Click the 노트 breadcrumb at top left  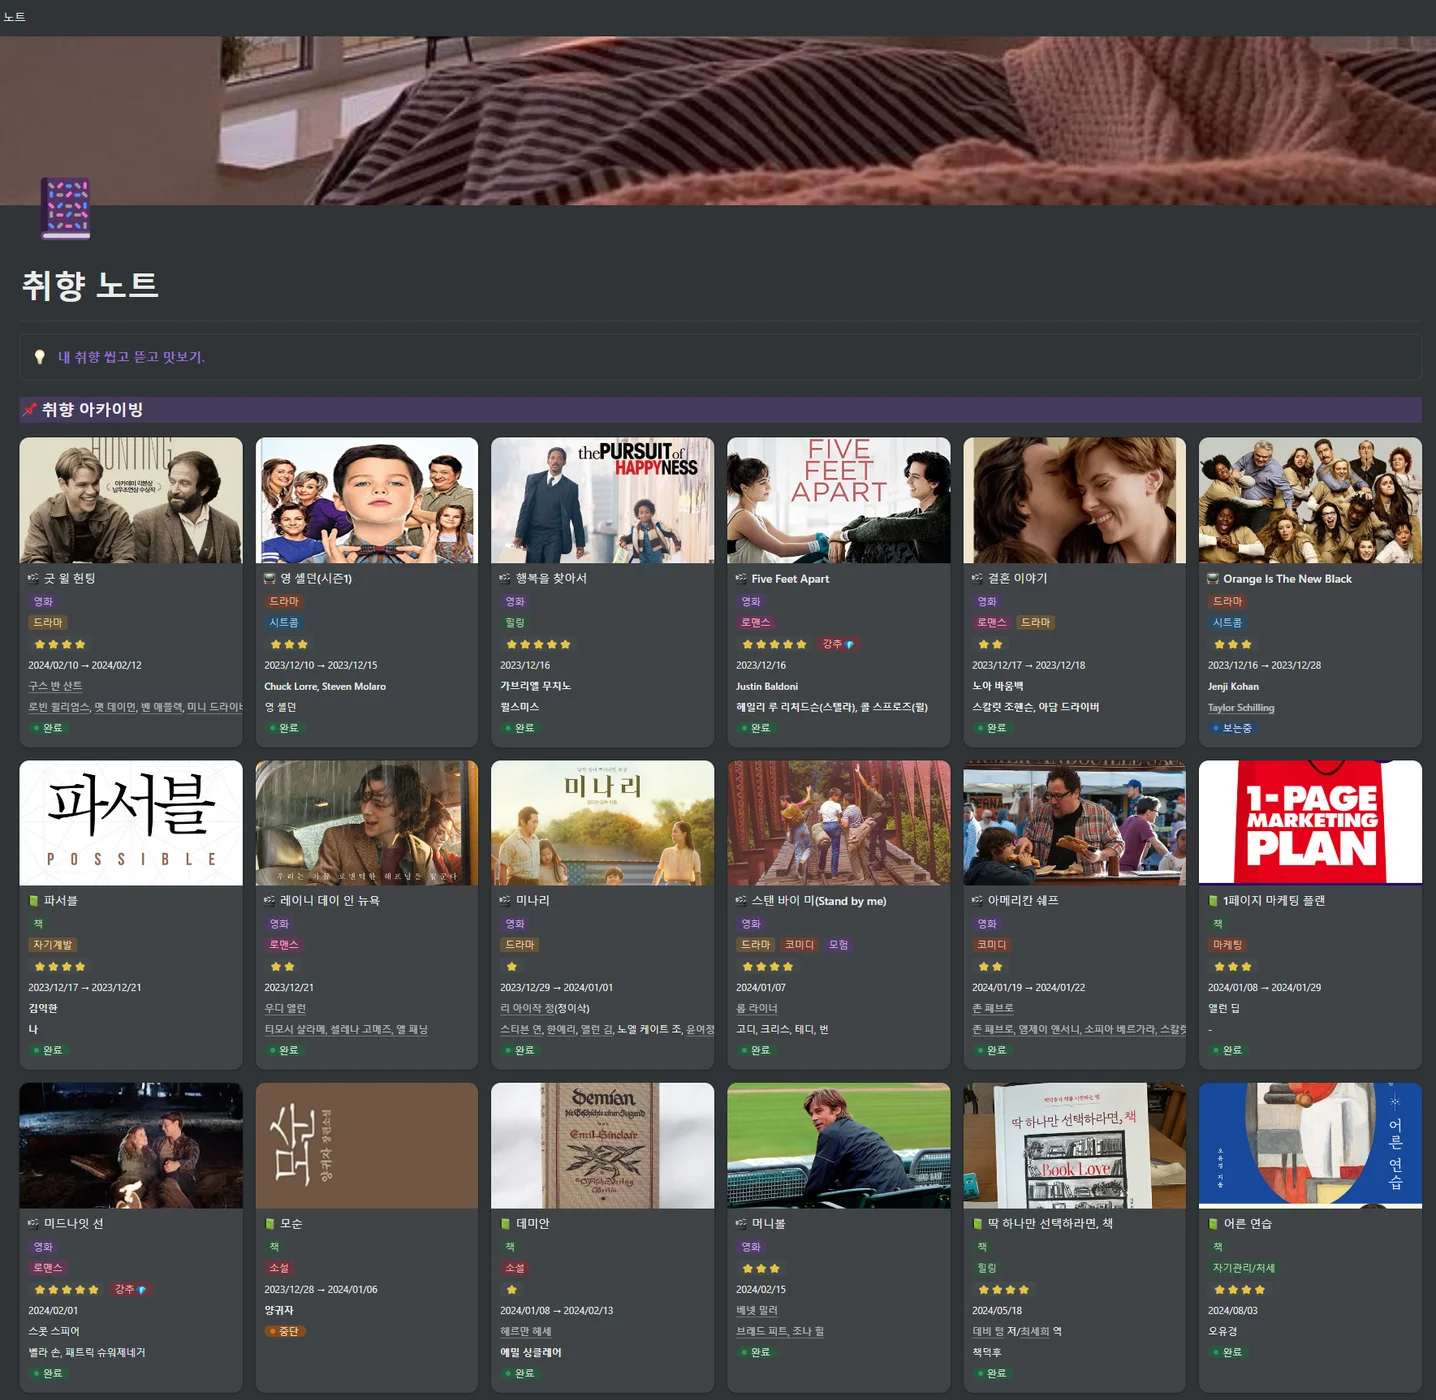14,17
